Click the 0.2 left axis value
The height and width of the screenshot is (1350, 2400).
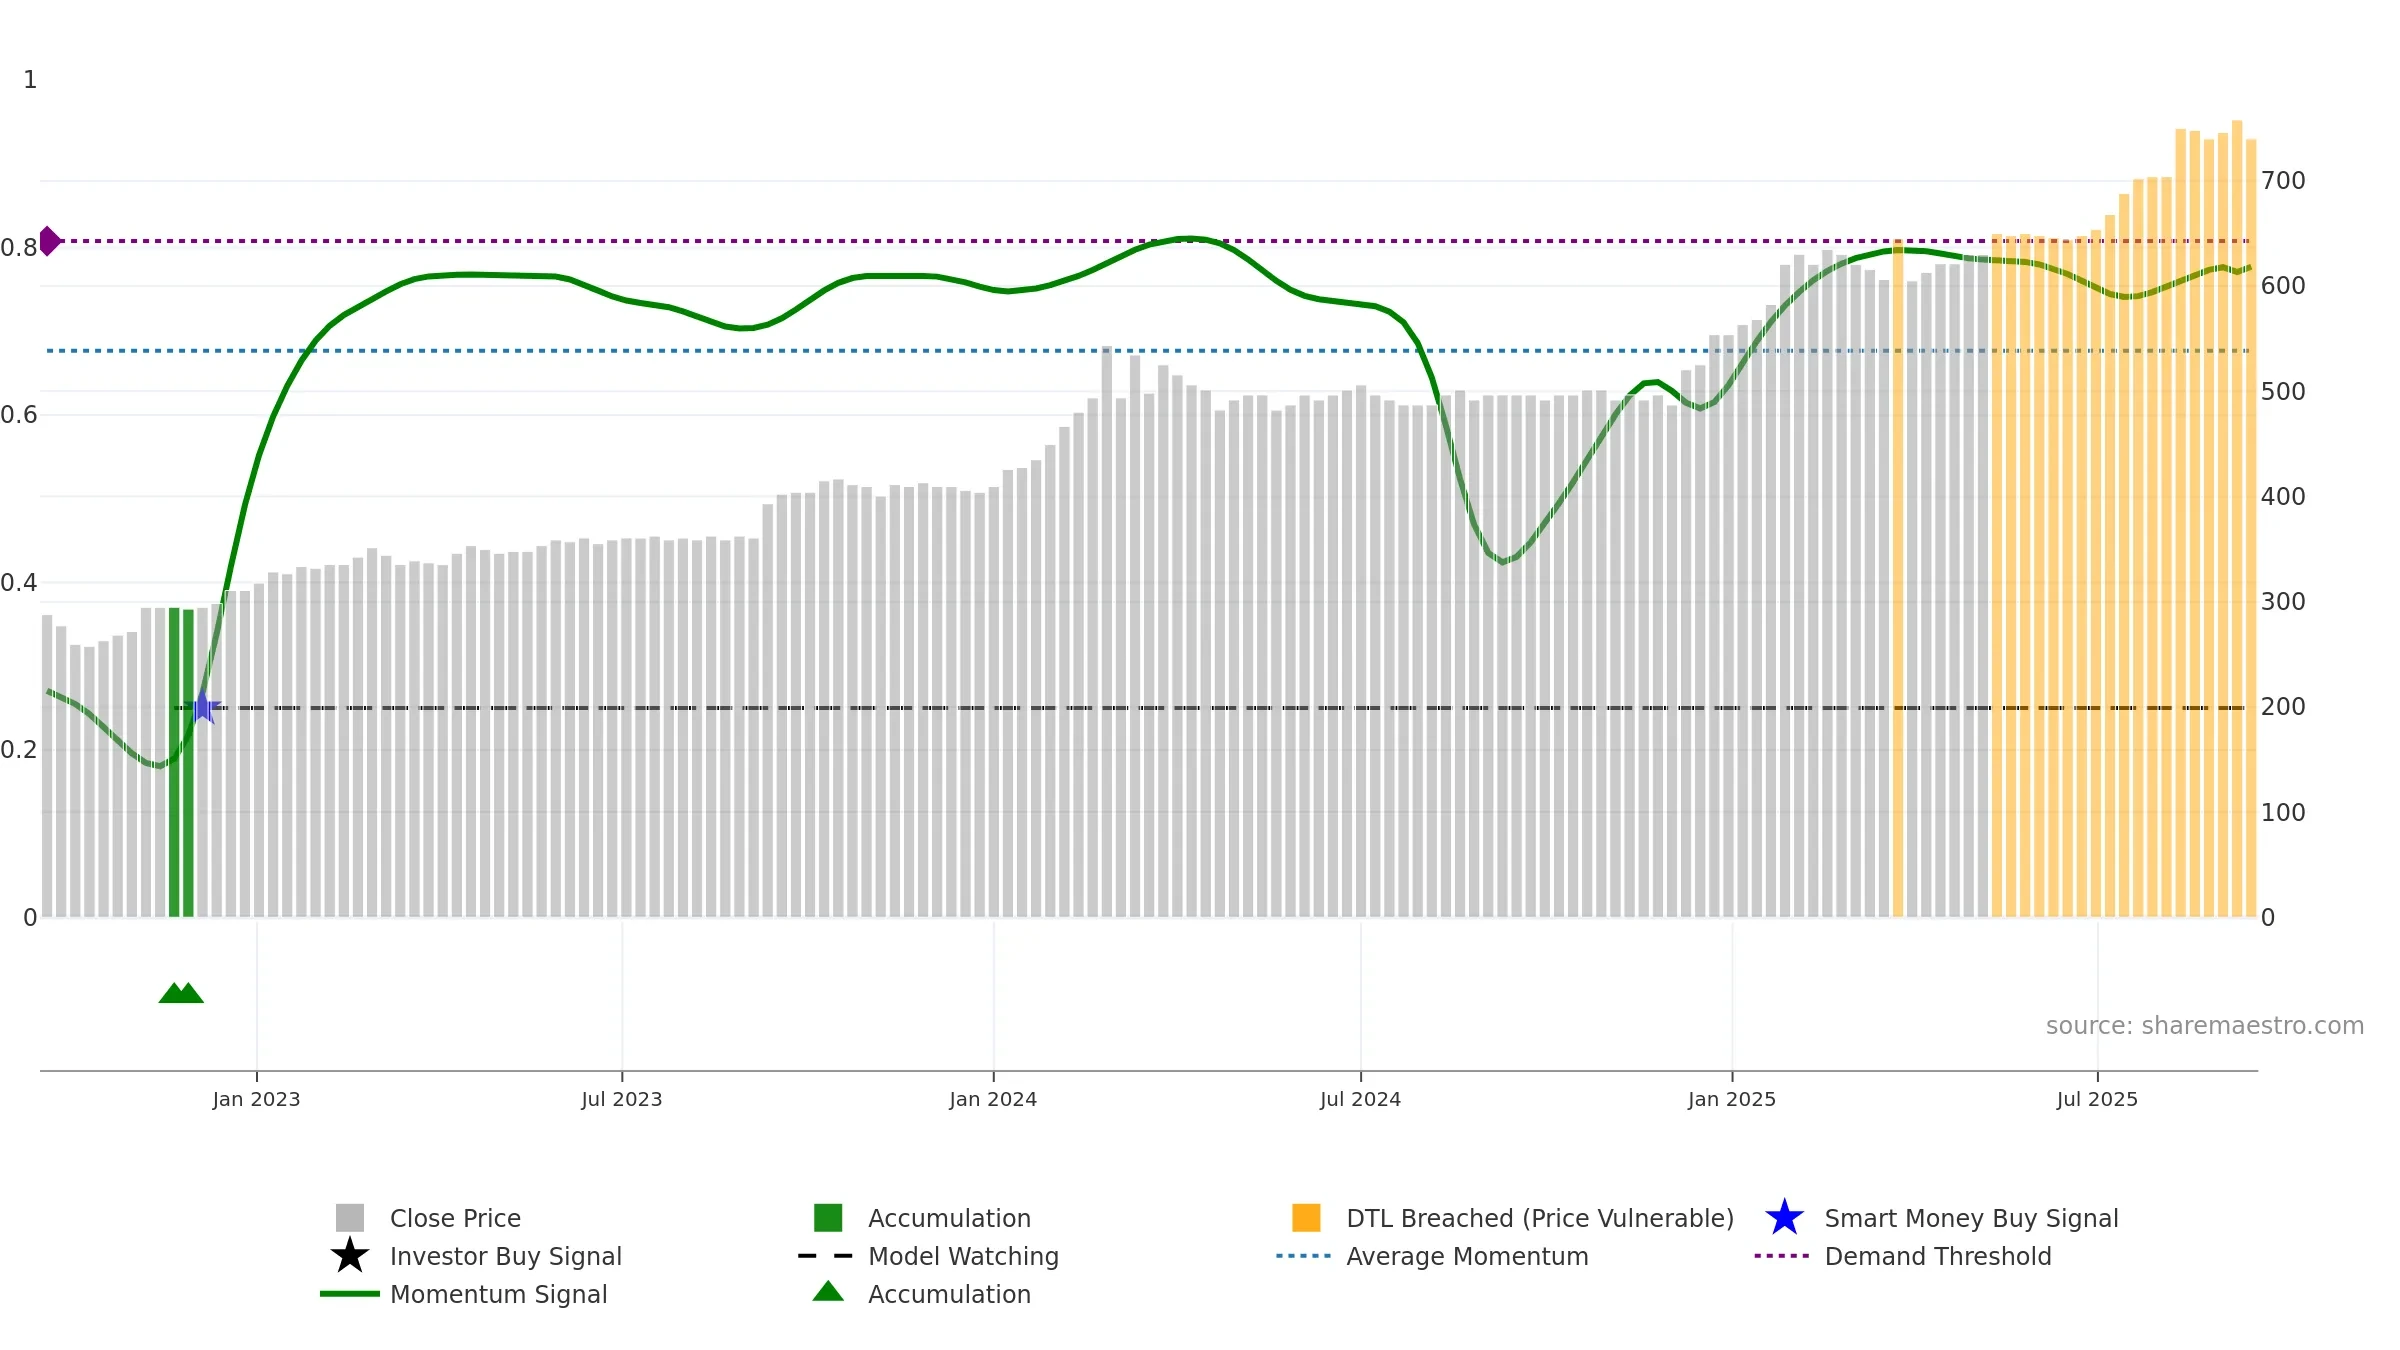point(19,750)
